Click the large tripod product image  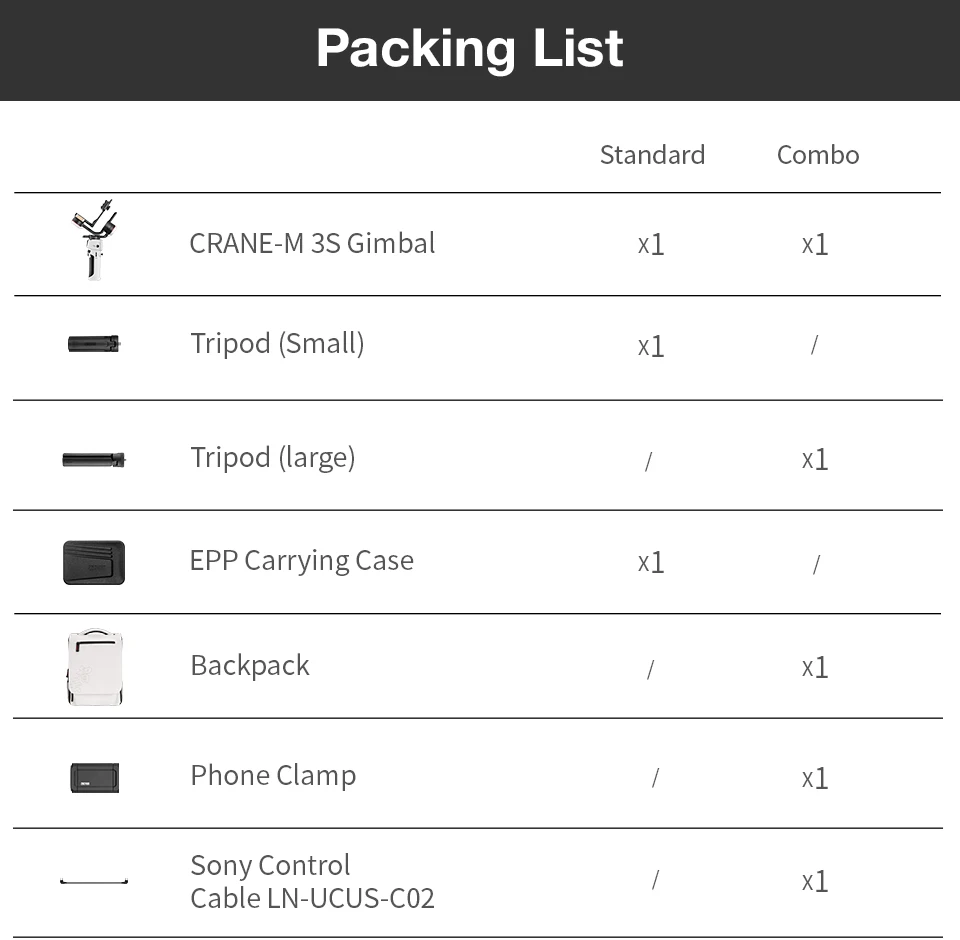[x=94, y=459]
